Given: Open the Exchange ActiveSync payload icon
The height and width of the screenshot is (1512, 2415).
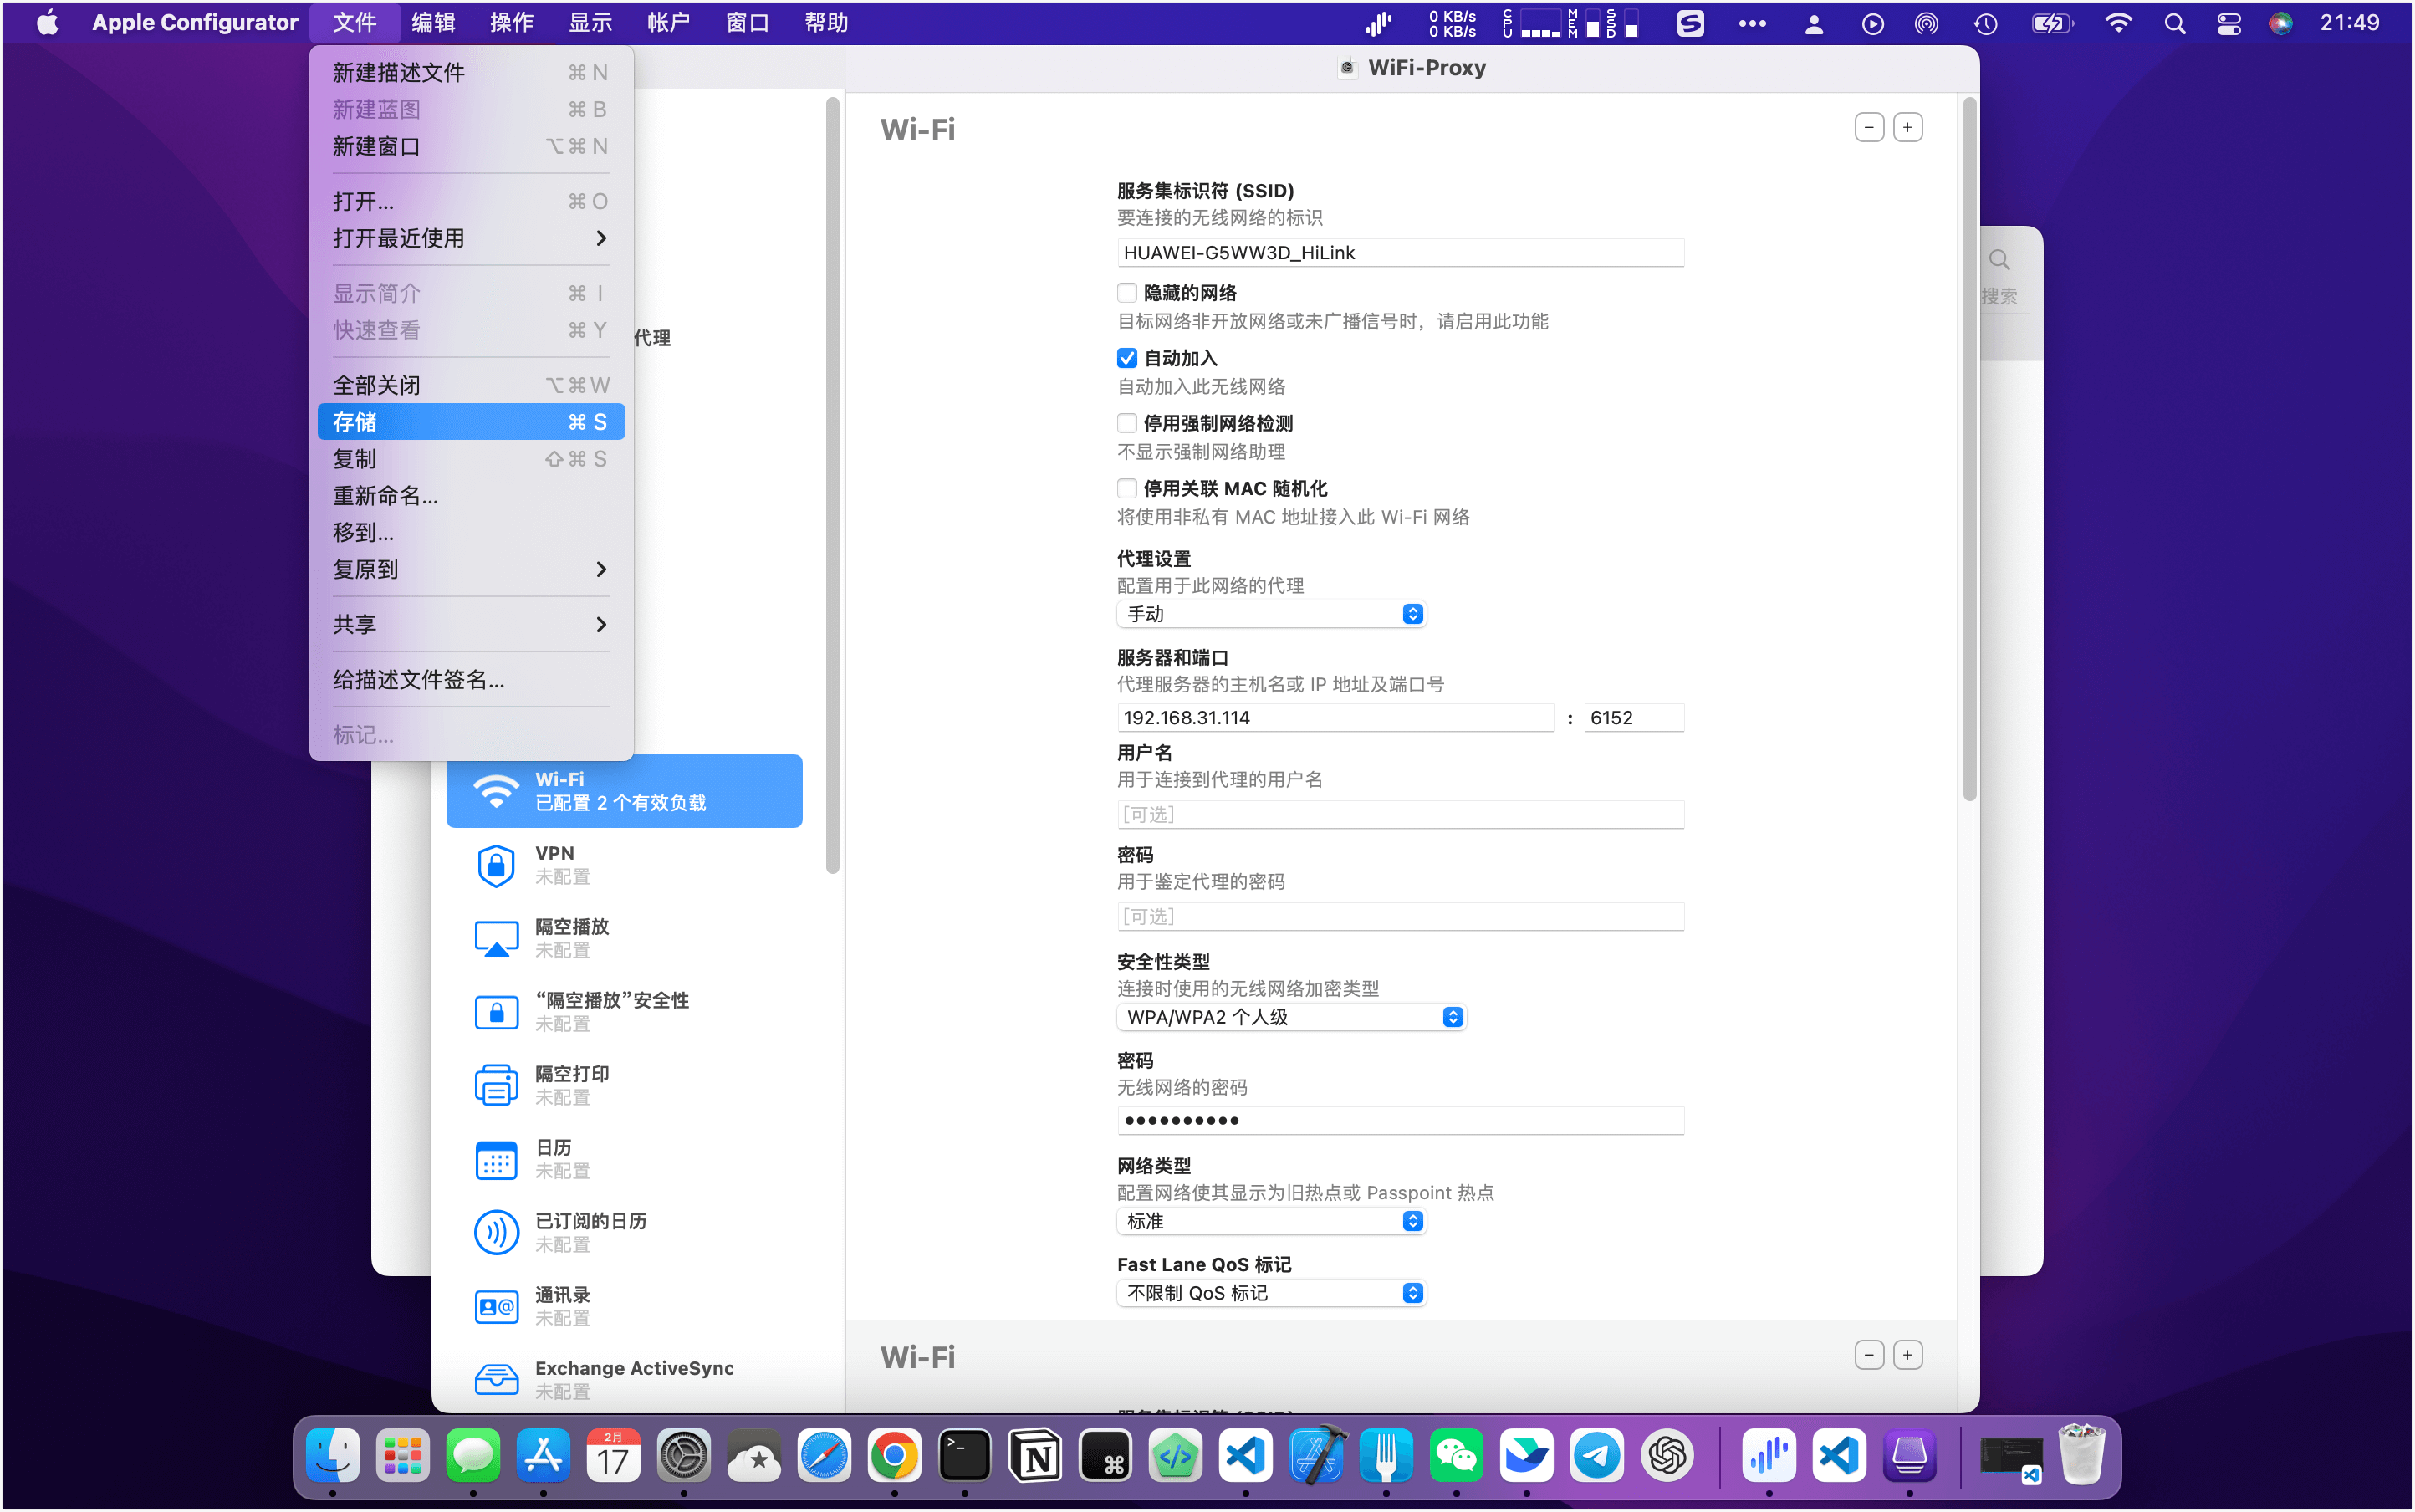Looking at the screenshot, I should [496, 1379].
